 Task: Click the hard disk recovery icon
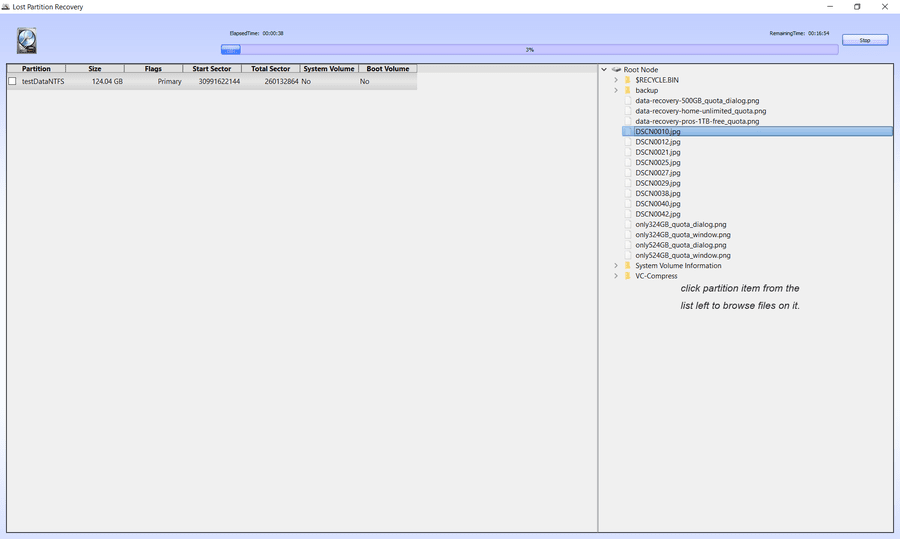pyautogui.click(x=26, y=41)
